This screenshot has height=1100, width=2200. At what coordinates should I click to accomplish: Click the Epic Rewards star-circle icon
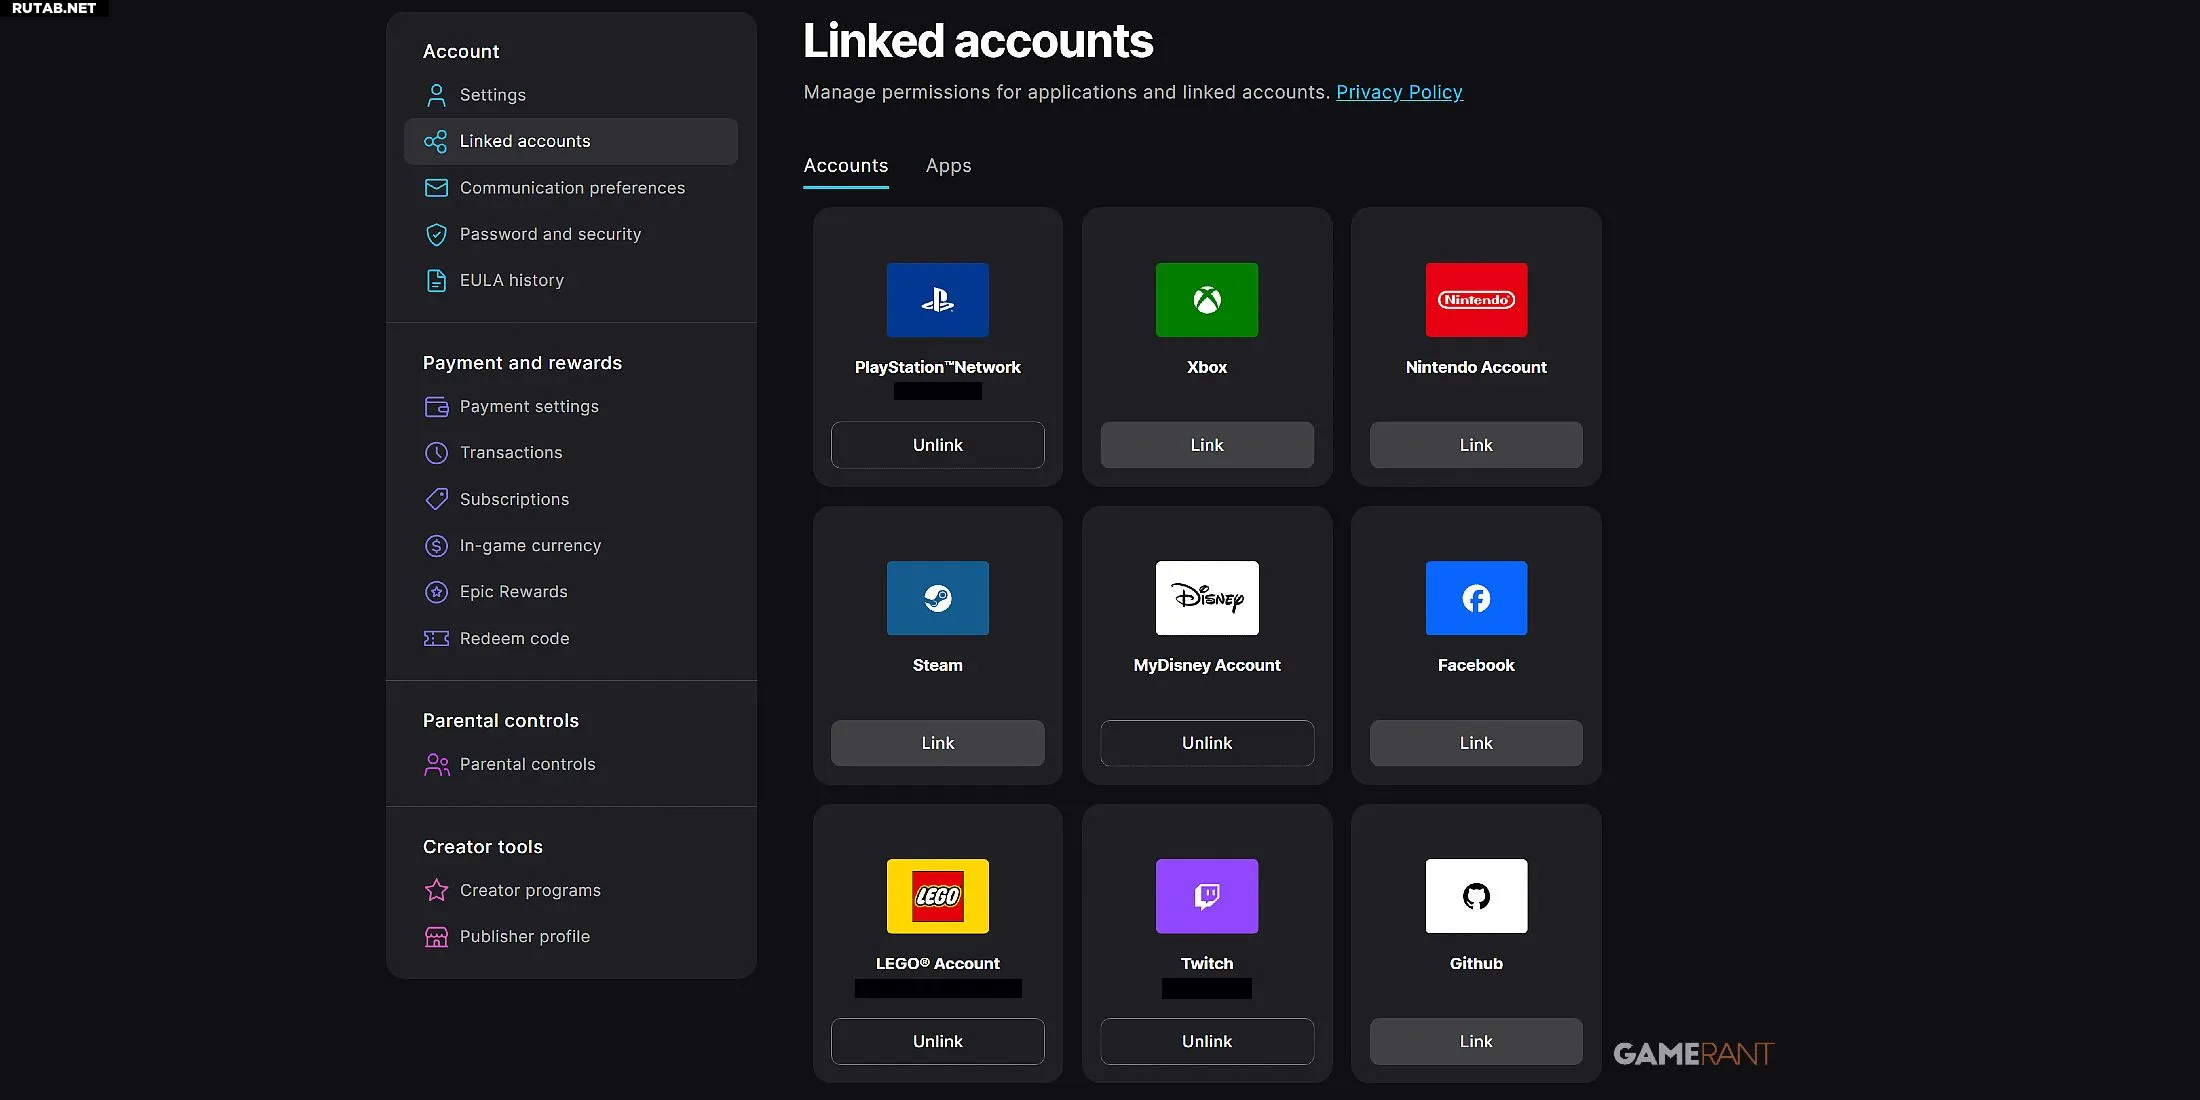click(436, 592)
